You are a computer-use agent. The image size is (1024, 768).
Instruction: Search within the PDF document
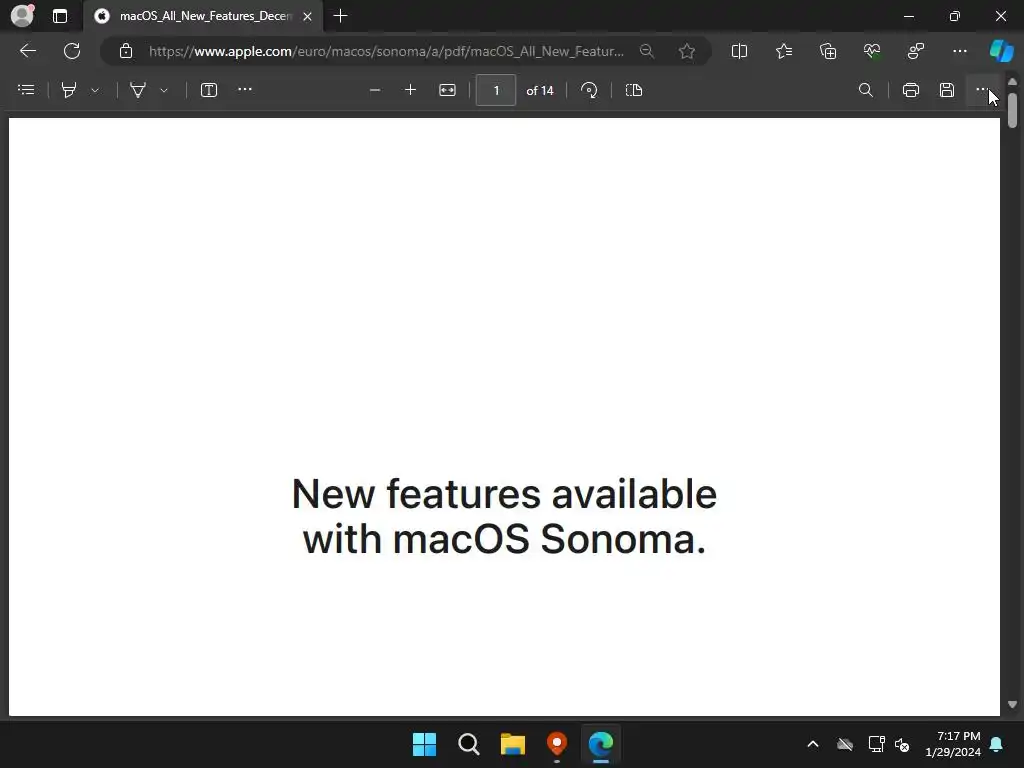pos(866,90)
